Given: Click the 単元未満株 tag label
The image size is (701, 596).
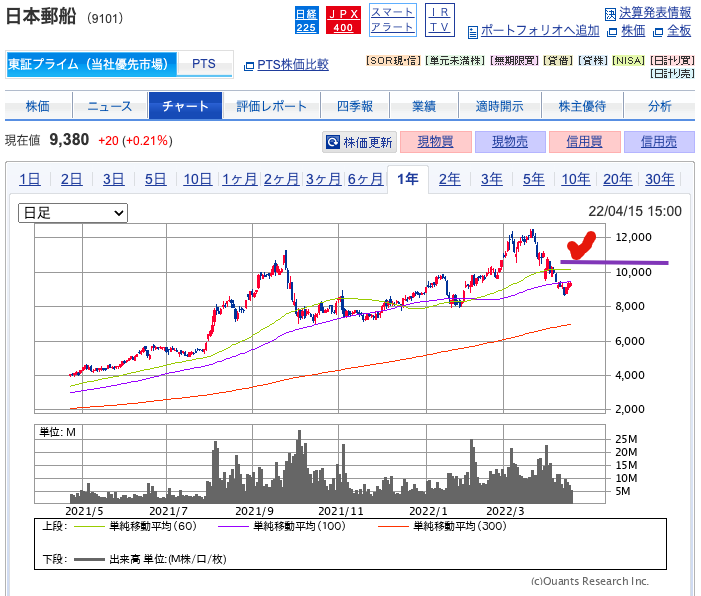Looking at the screenshot, I should pos(455,60).
